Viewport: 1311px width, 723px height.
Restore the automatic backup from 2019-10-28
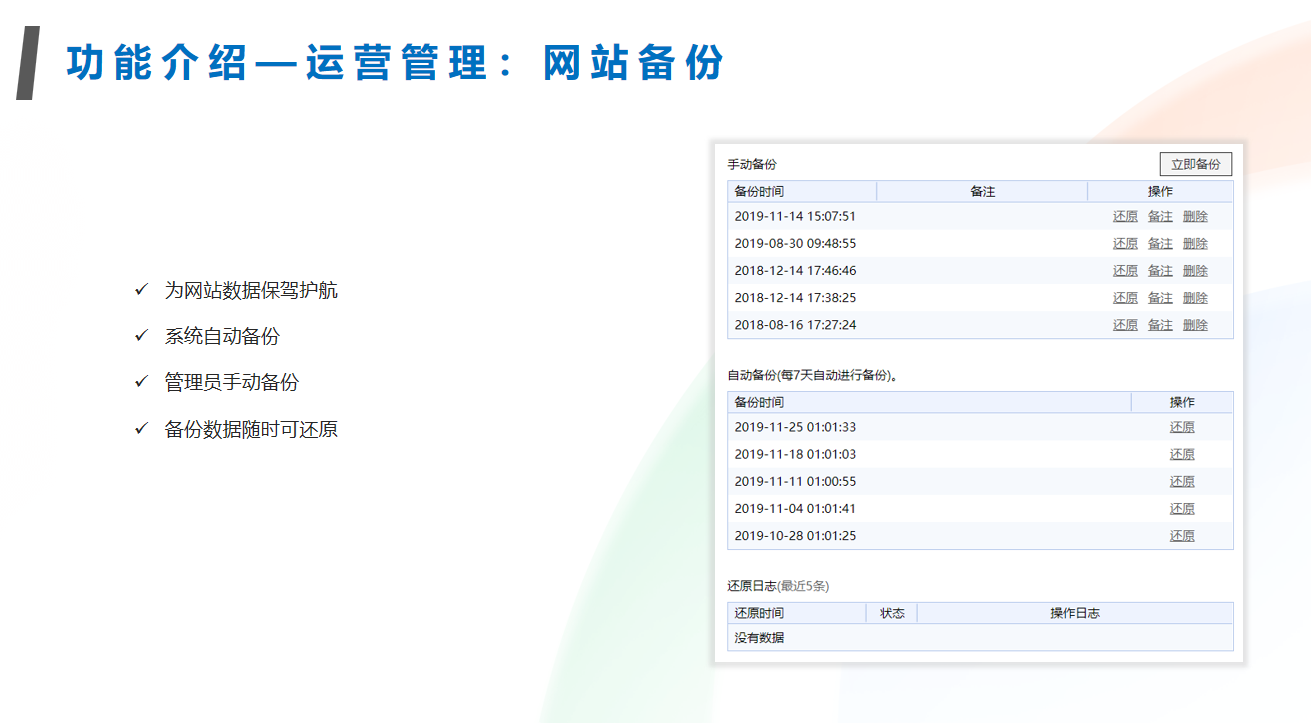pos(1182,536)
